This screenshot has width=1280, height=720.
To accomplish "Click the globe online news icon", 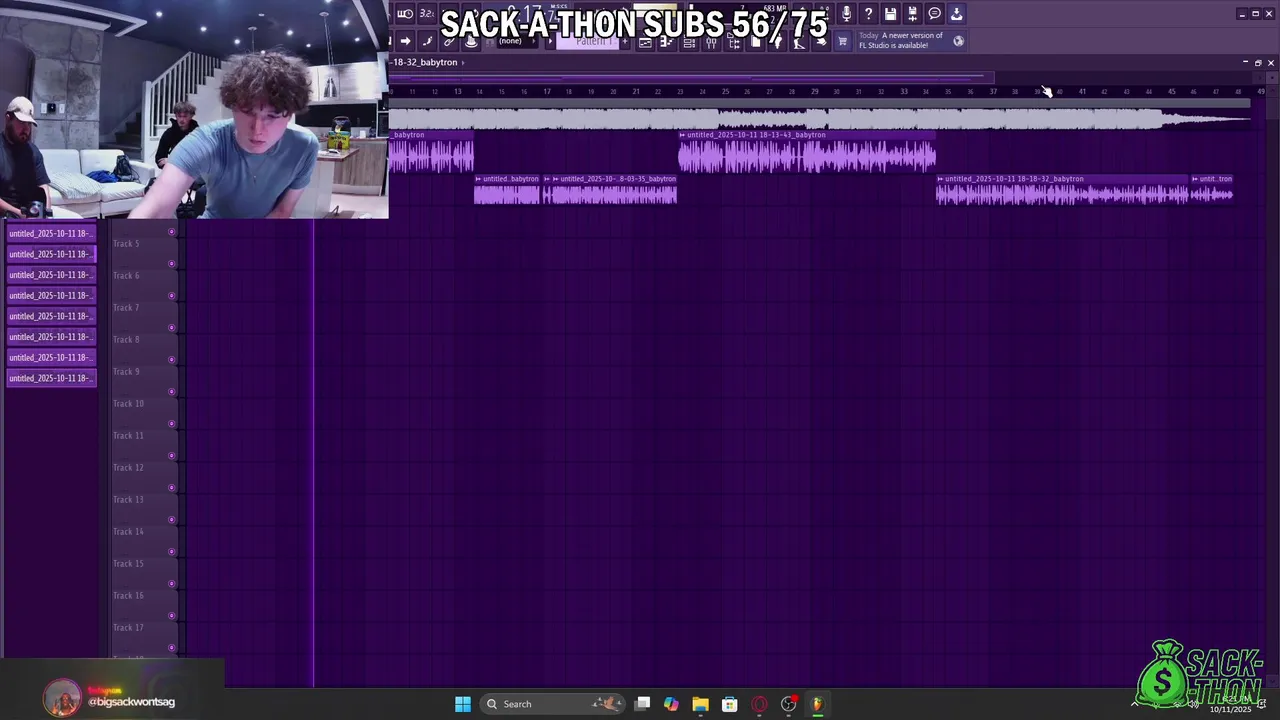I will pyautogui.click(x=958, y=41).
